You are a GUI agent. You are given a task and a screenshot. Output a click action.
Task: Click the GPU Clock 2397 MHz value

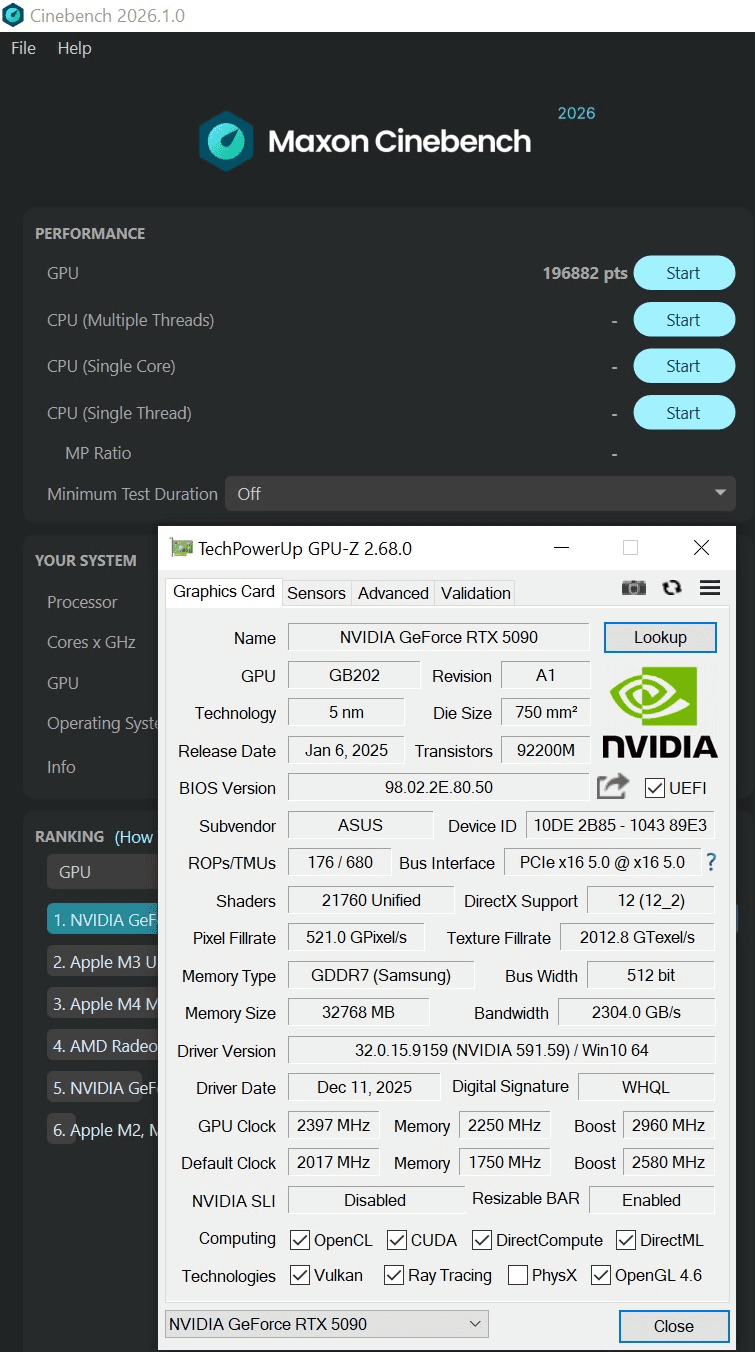333,1125
